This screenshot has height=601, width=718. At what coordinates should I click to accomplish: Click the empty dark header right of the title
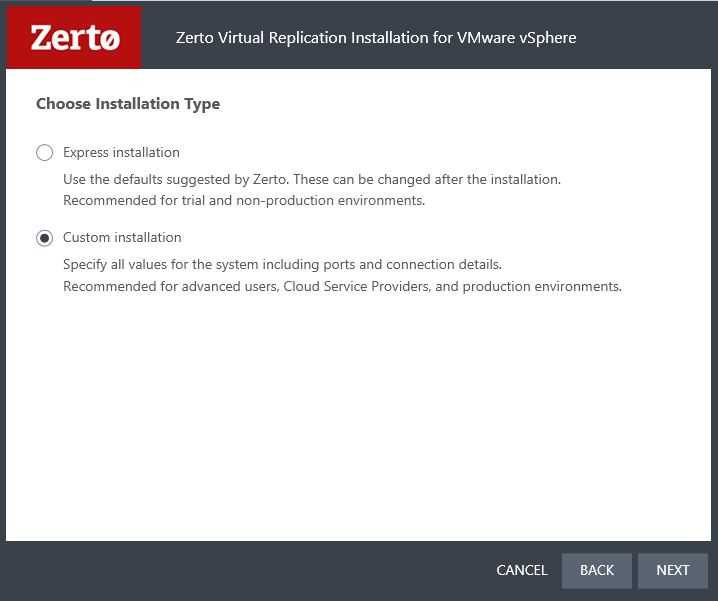646,38
